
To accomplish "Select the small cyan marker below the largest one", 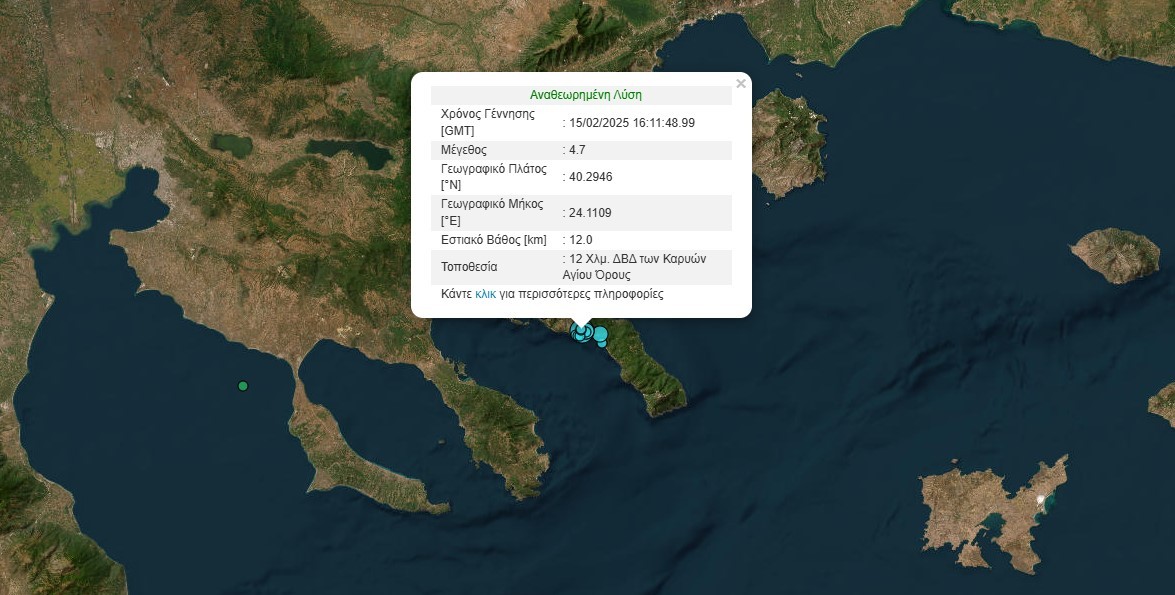I will coord(602,344).
